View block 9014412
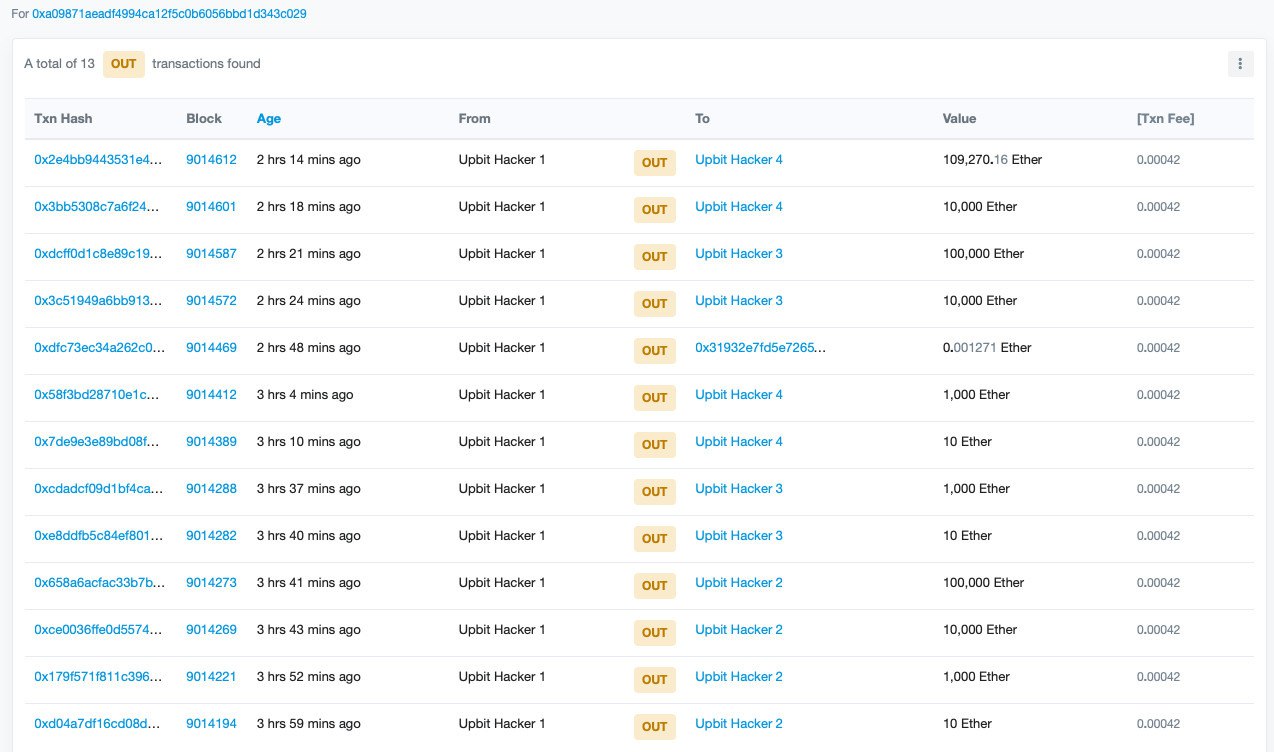1274x752 pixels. click(x=211, y=394)
